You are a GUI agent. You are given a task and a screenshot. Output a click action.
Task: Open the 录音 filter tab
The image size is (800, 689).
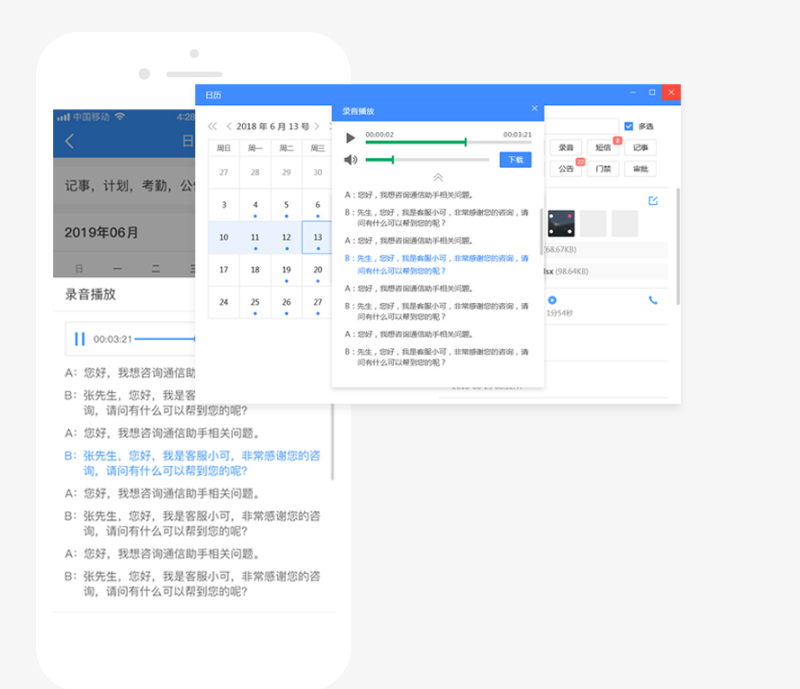pyautogui.click(x=565, y=147)
